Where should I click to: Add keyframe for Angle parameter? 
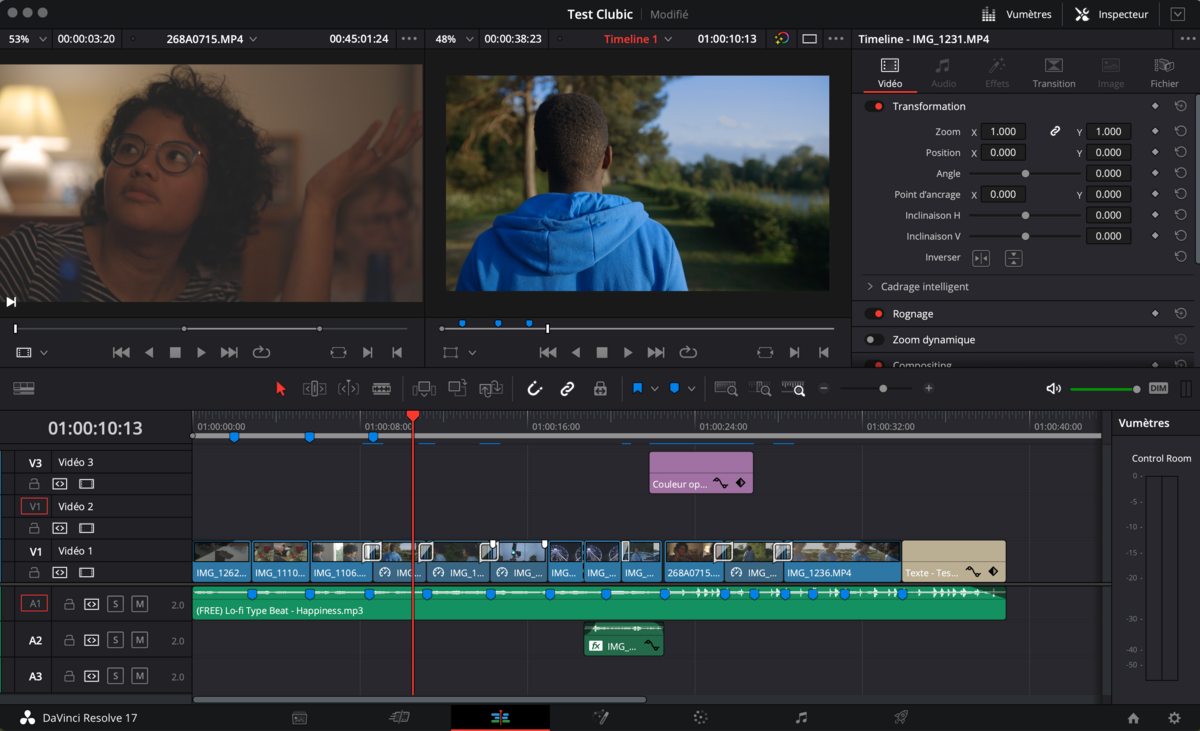(x=1155, y=174)
